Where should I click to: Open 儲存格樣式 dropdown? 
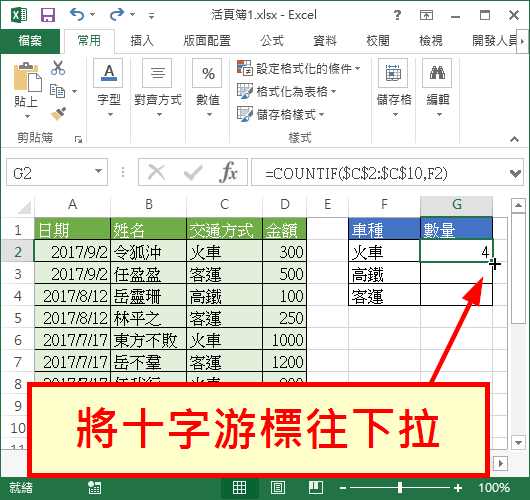[281, 114]
